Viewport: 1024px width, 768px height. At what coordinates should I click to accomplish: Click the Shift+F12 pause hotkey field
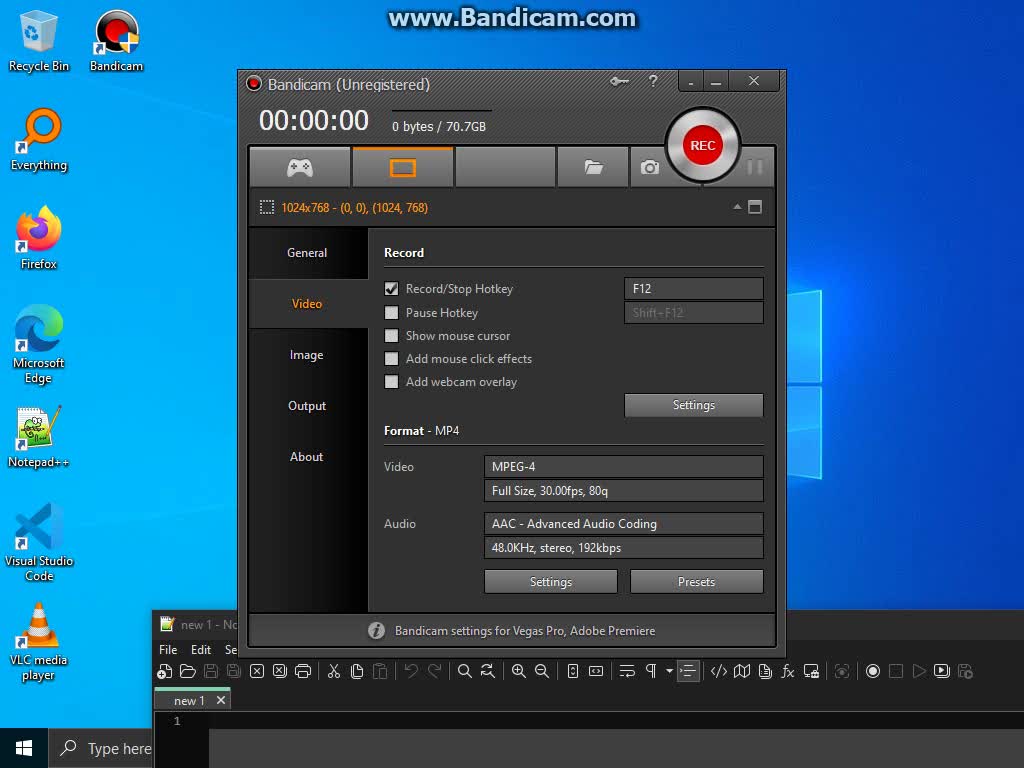click(x=694, y=313)
